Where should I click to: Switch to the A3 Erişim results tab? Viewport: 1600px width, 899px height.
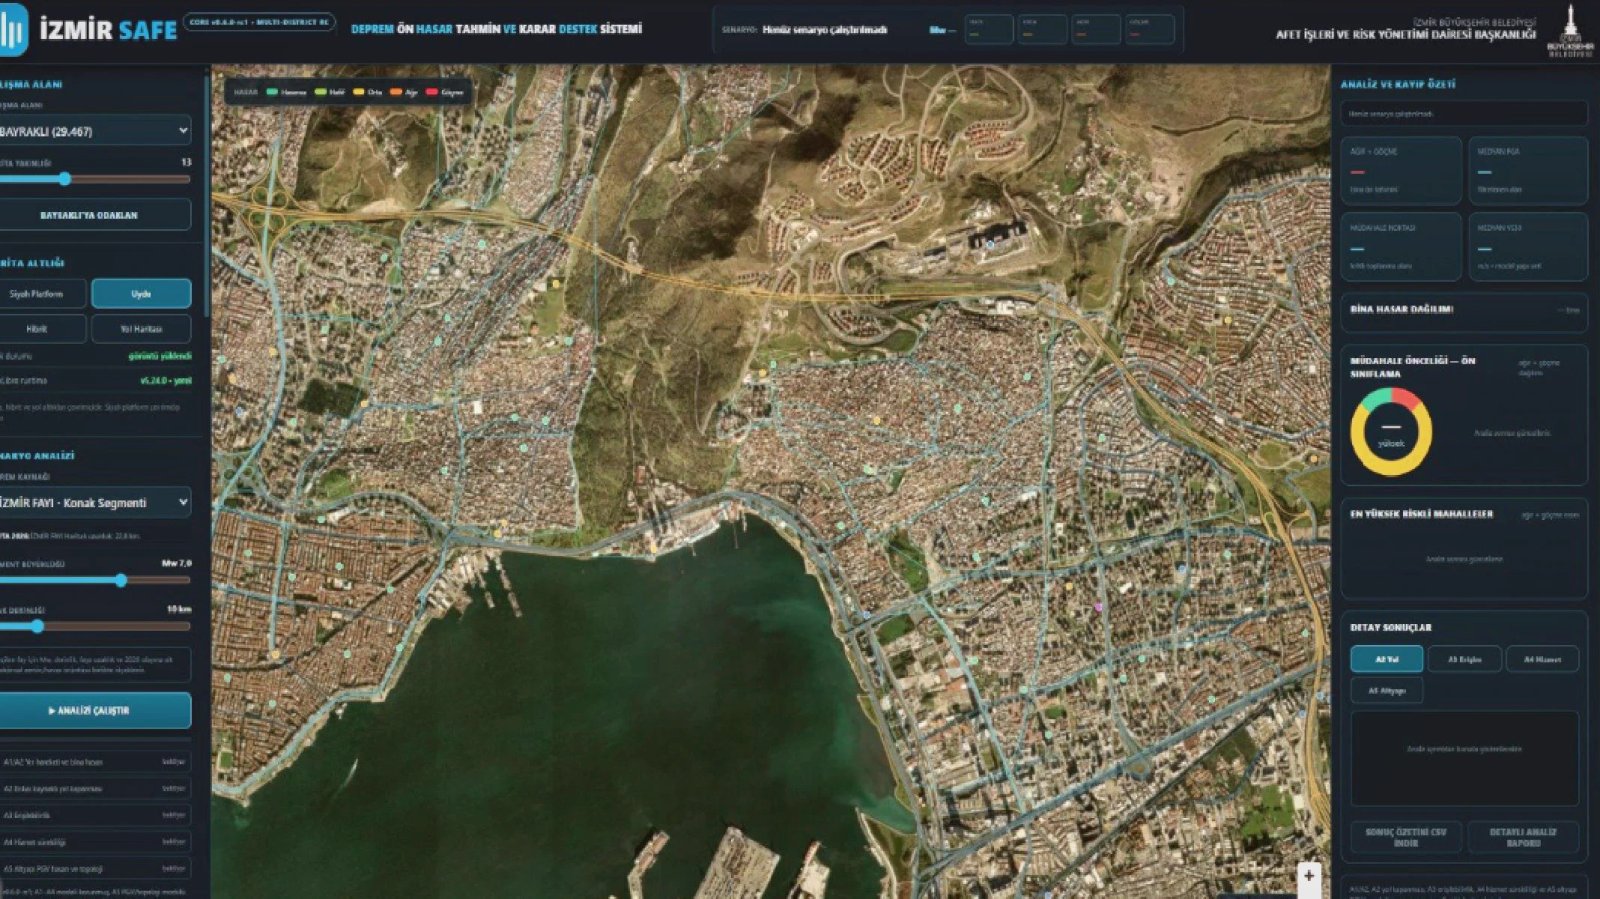[x=1465, y=659]
